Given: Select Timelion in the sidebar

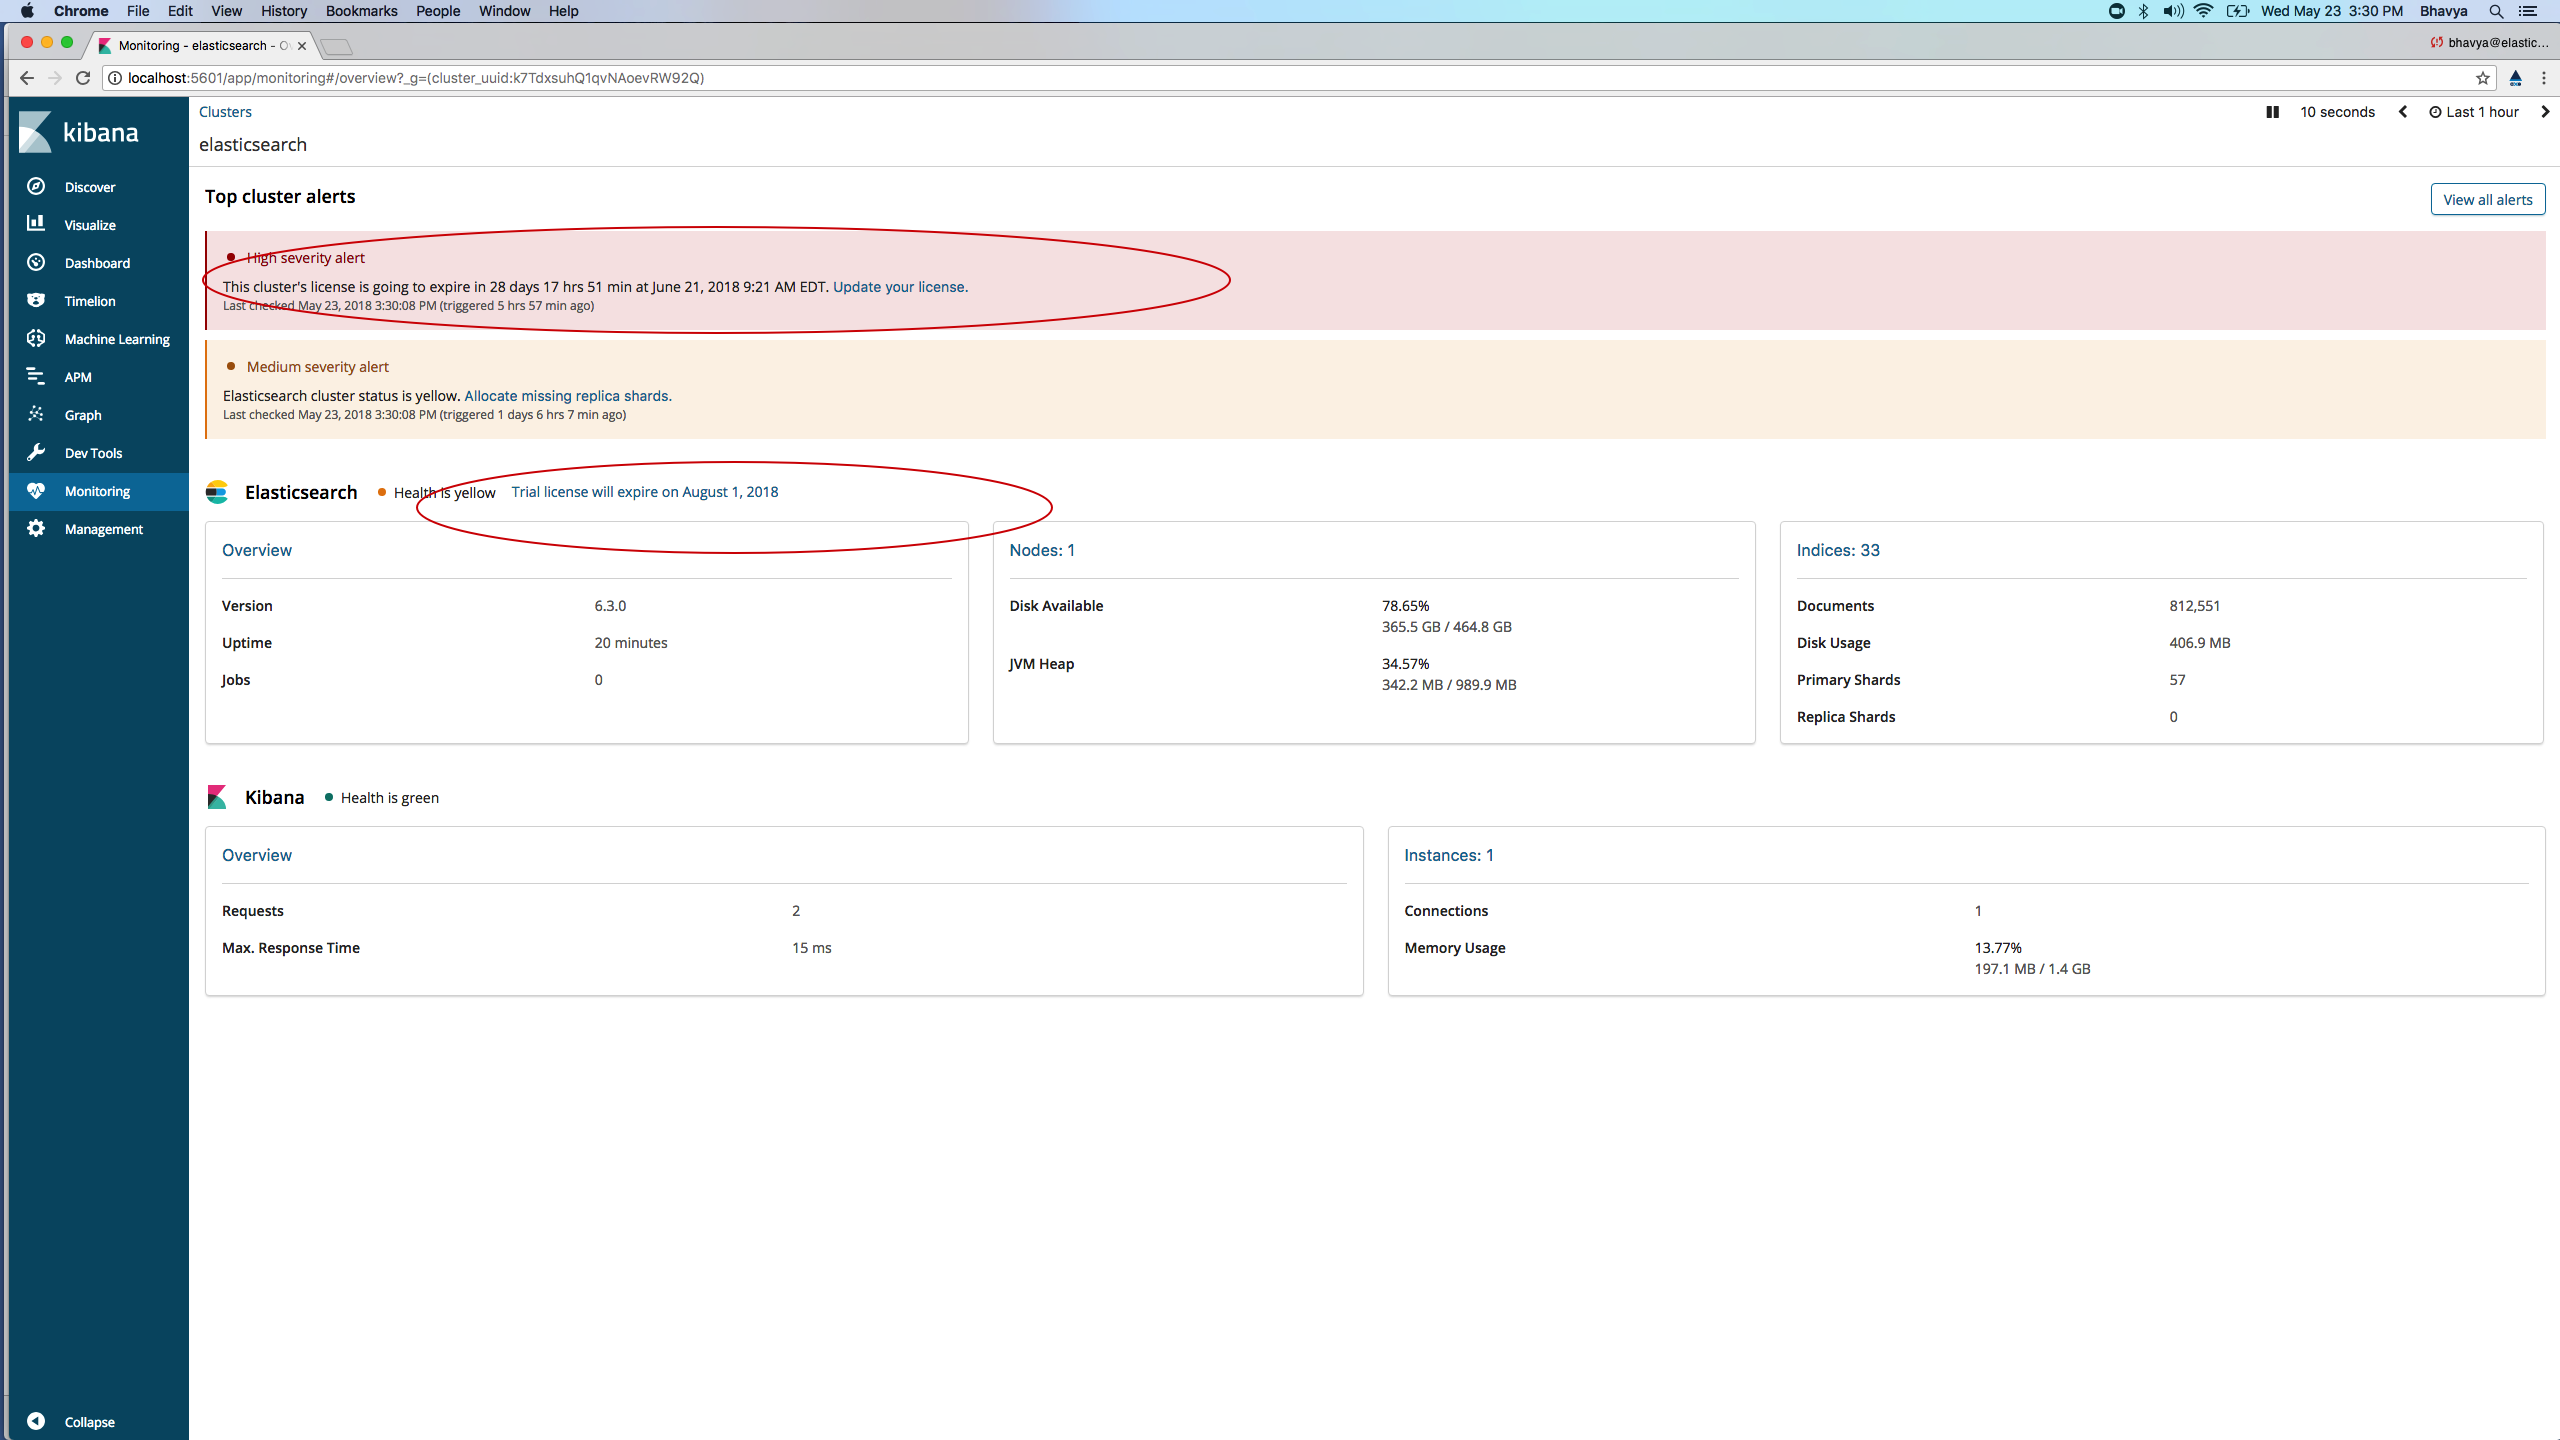Looking at the screenshot, I should coord(89,300).
